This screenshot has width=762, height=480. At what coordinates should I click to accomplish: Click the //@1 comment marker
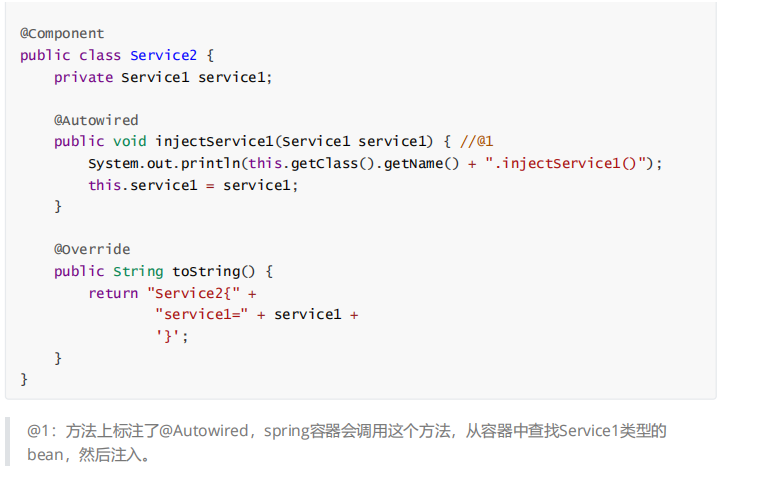(477, 141)
